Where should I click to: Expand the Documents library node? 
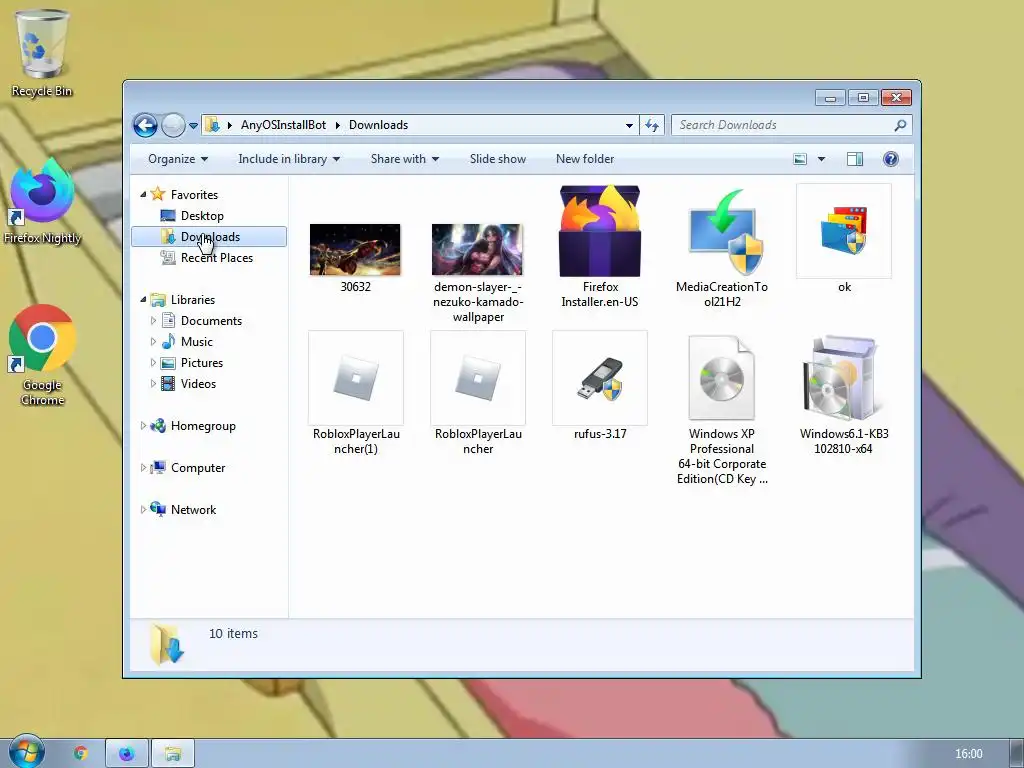(153, 321)
